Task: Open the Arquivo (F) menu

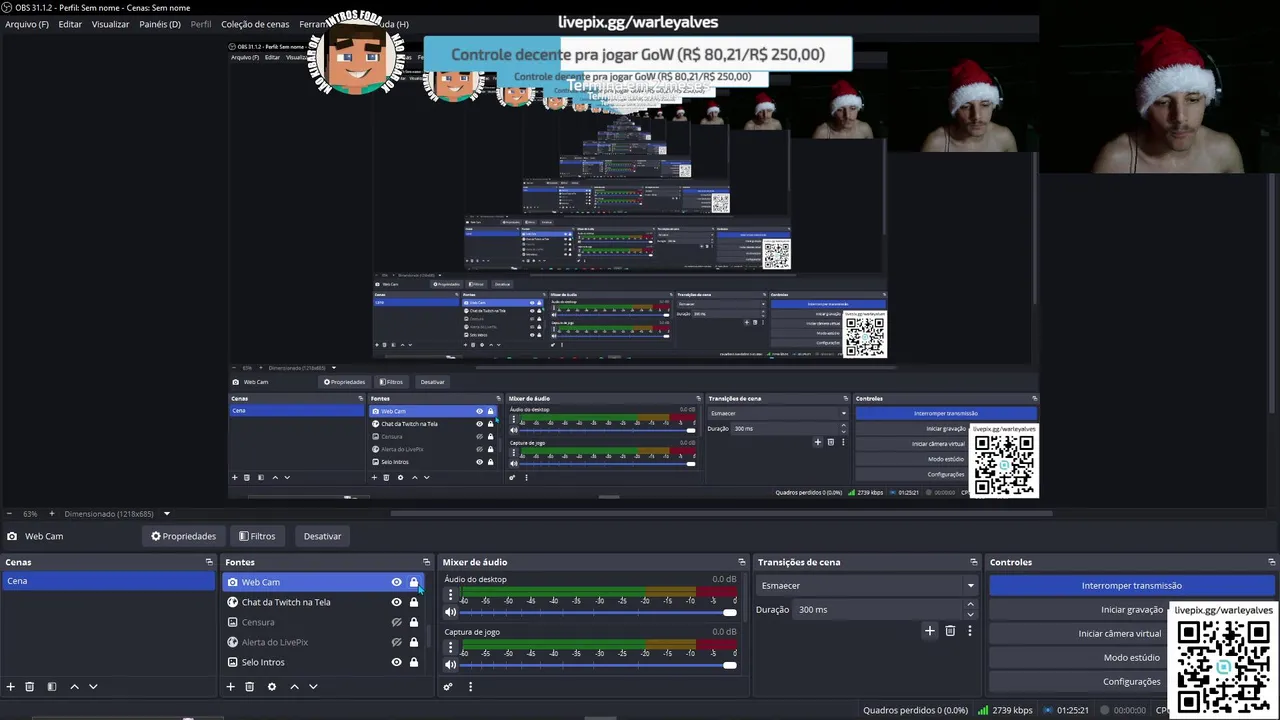Action: pos(27,24)
